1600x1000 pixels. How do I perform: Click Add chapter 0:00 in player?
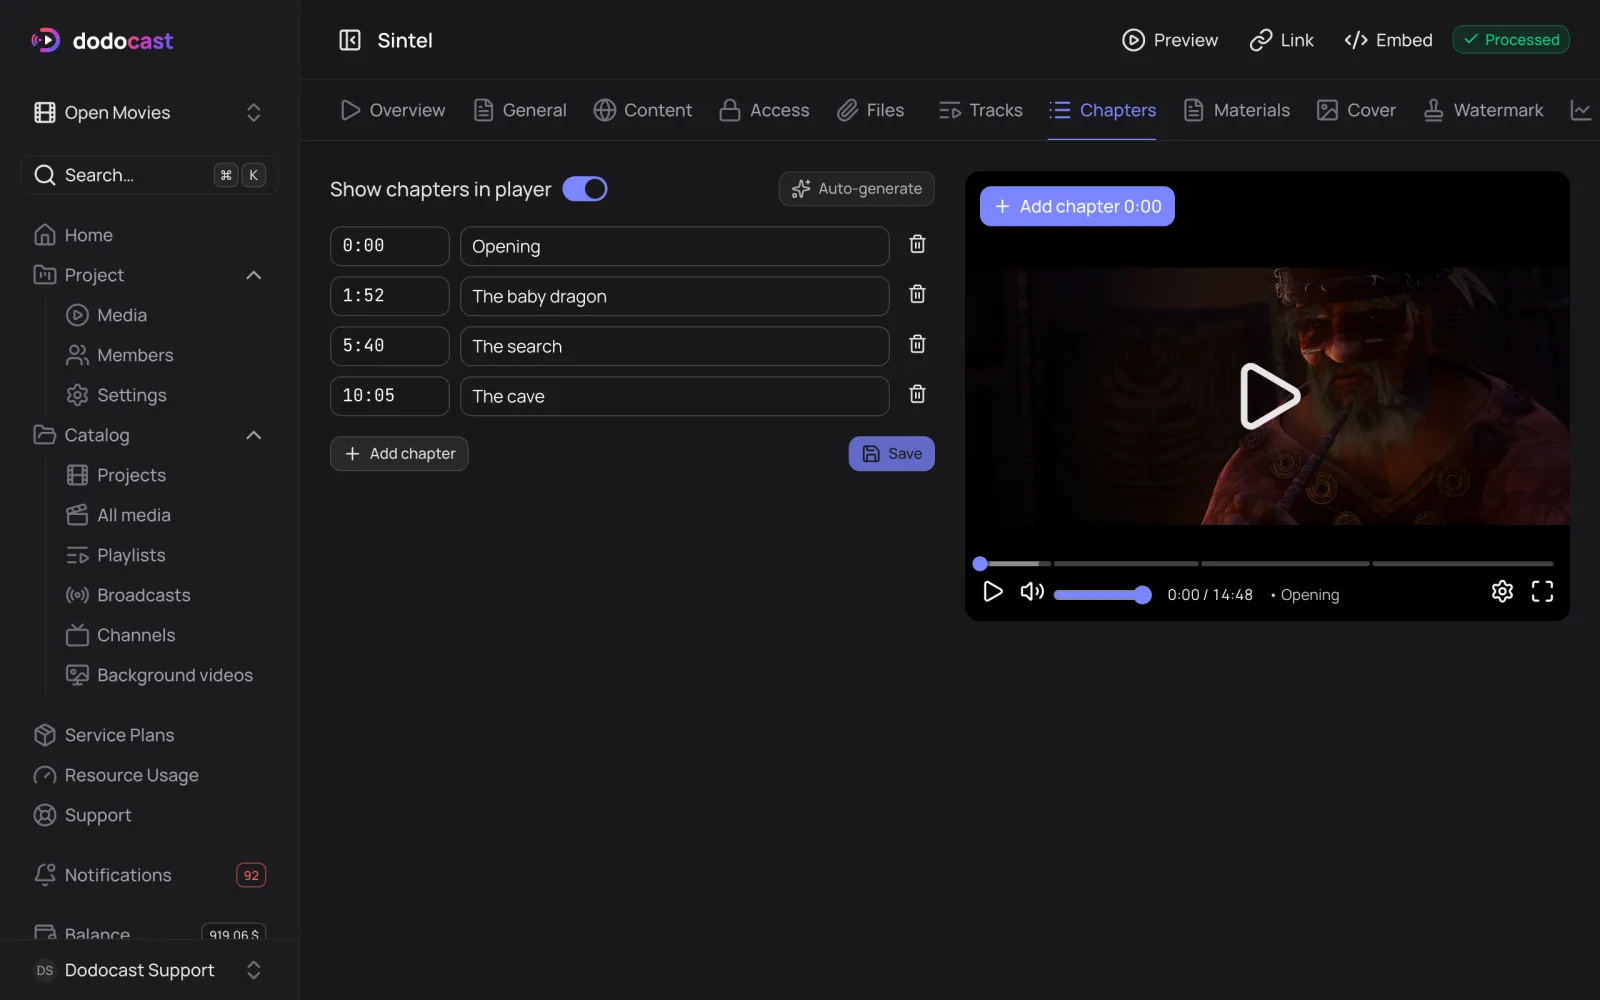pyautogui.click(x=1077, y=206)
